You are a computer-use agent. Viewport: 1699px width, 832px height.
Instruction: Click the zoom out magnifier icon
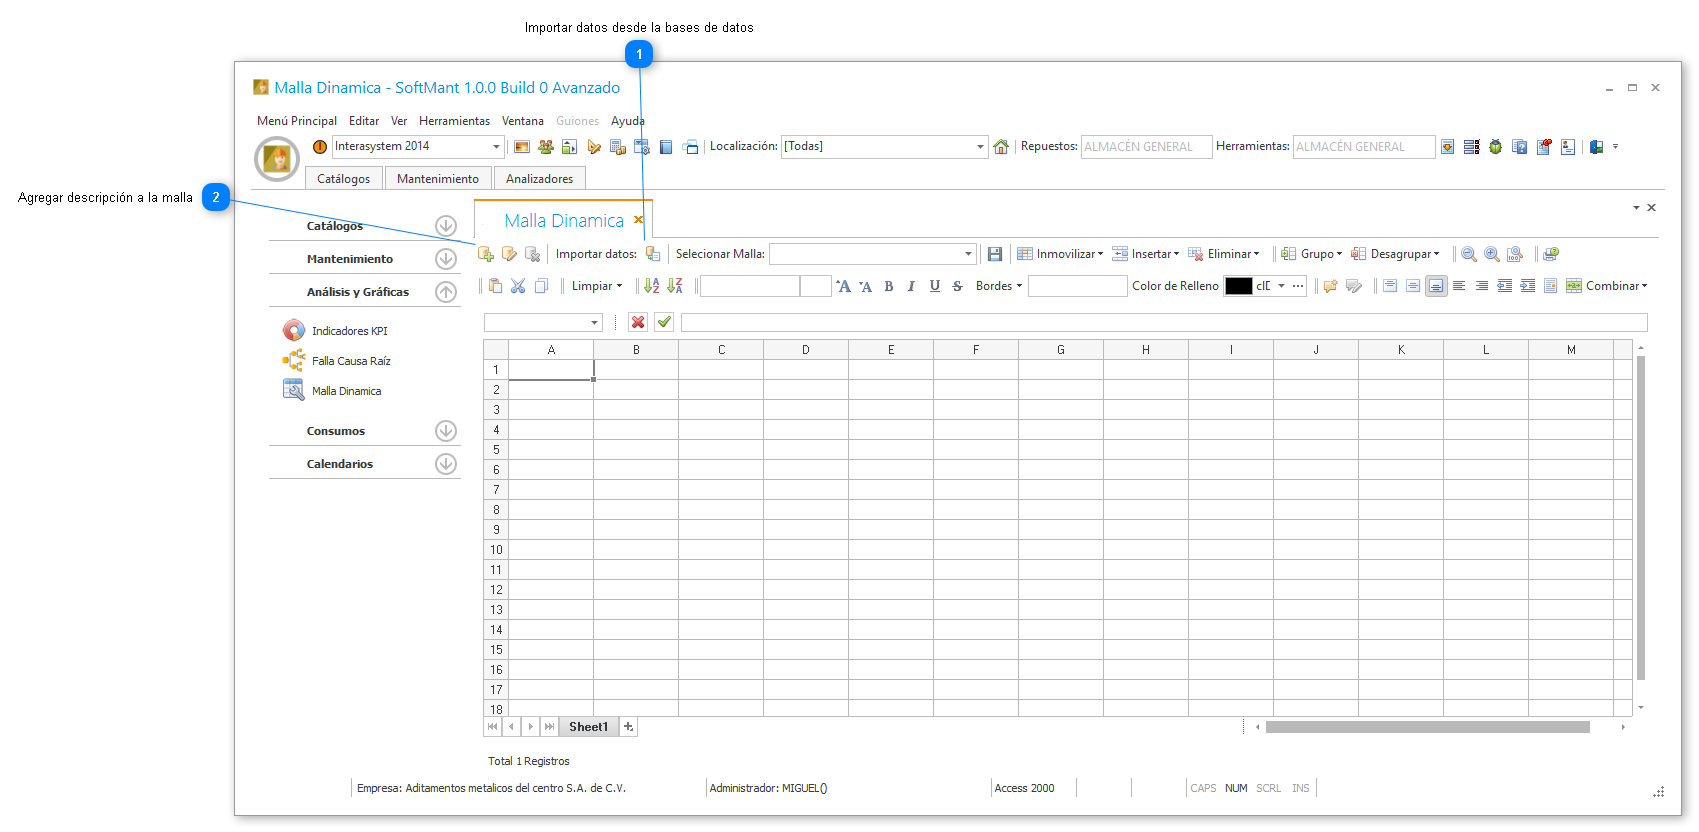coord(1468,254)
